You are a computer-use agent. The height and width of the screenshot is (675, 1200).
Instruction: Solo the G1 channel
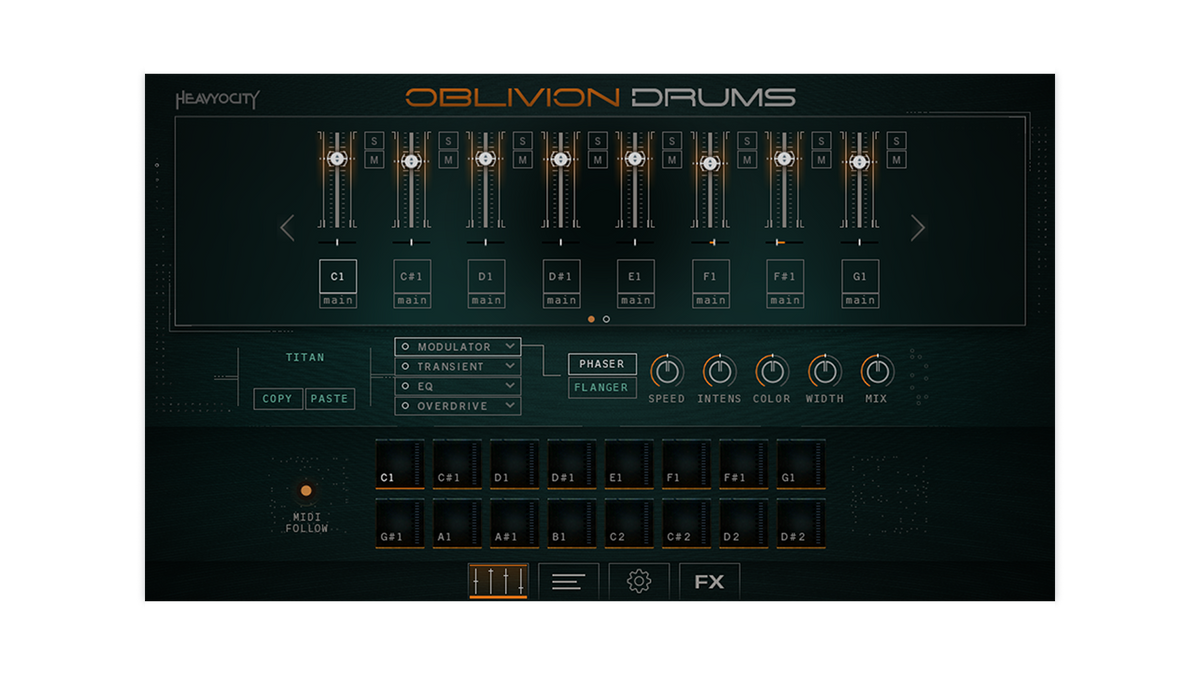(897, 141)
